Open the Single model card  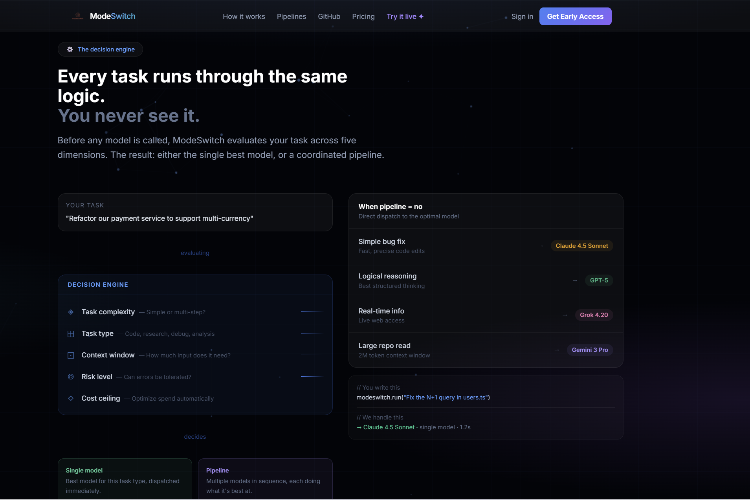pyautogui.click(x=125, y=479)
